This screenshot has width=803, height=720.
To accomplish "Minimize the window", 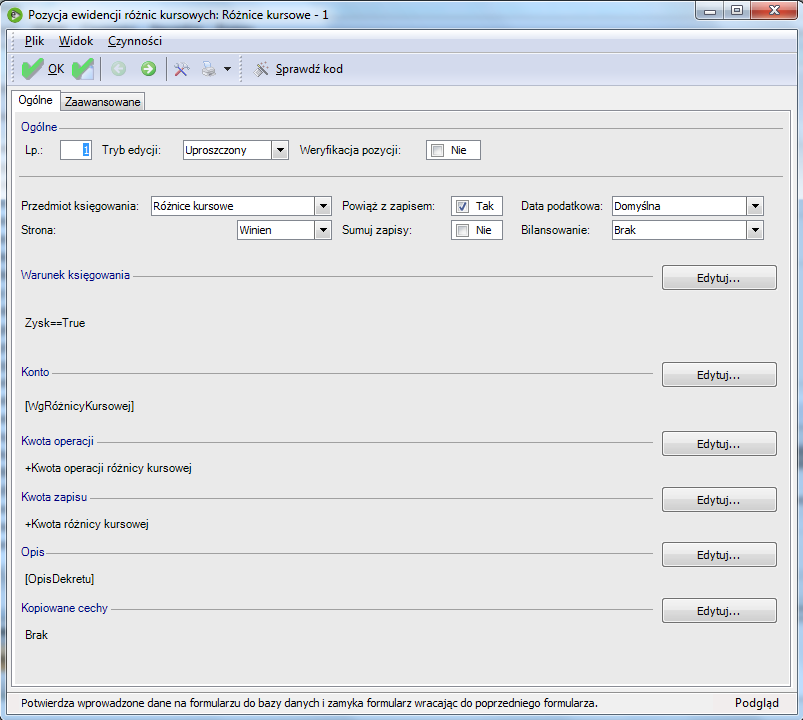I will [710, 11].
